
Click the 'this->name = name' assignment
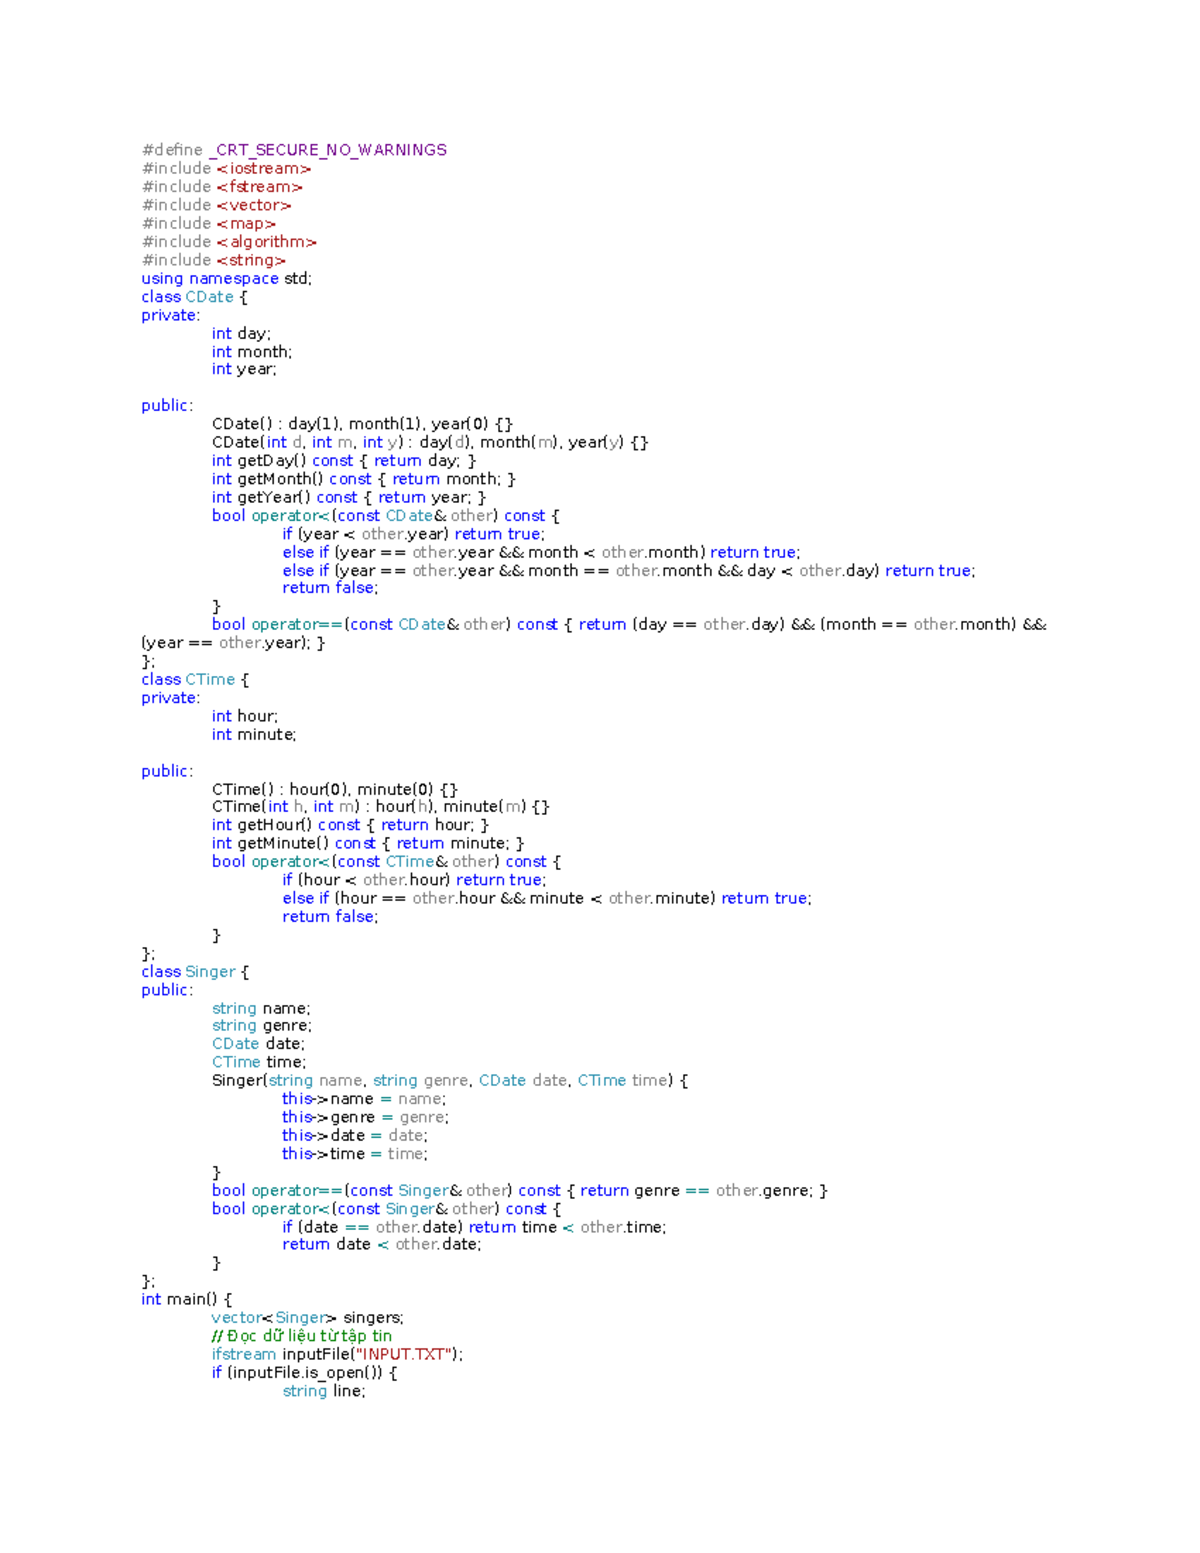click(364, 1099)
